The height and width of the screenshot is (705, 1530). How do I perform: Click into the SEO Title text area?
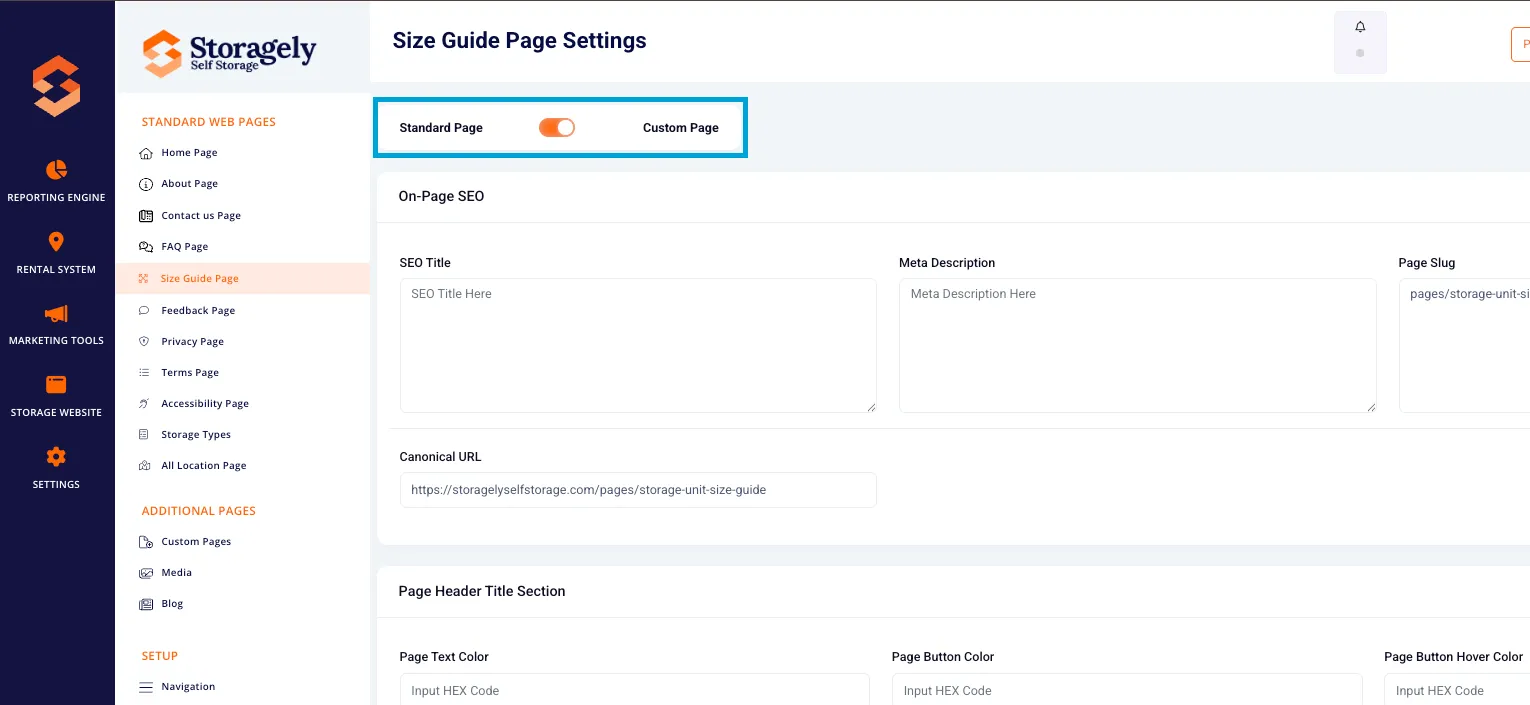(x=638, y=345)
